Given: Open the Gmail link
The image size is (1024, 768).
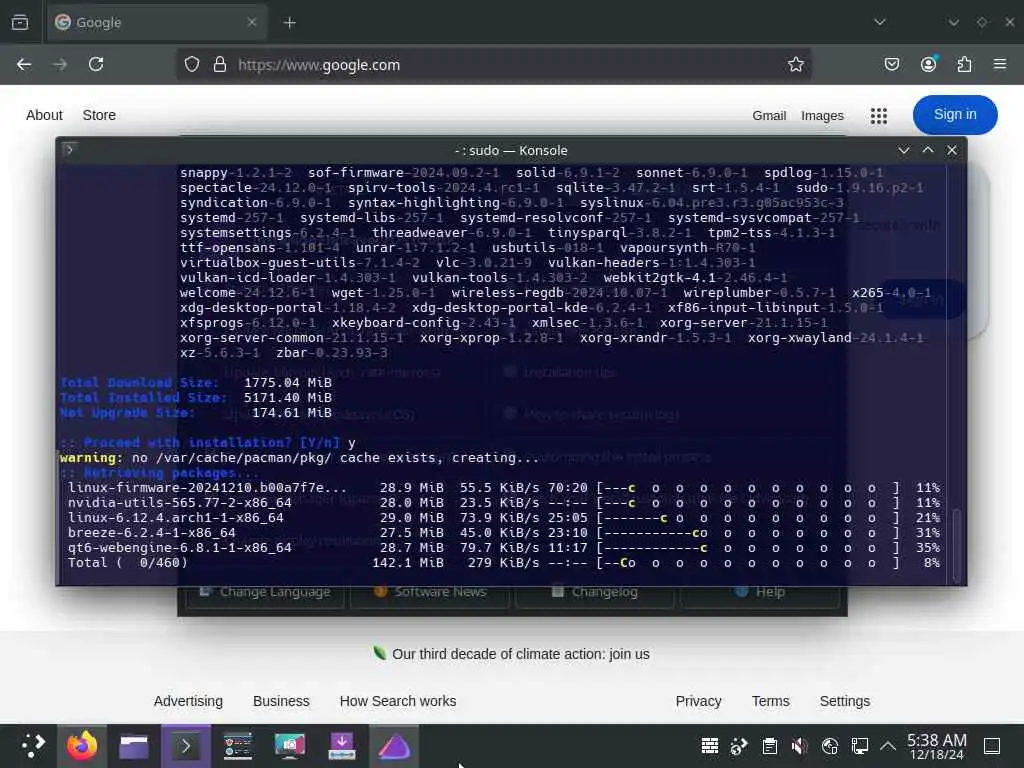Looking at the screenshot, I should tap(769, 116).
